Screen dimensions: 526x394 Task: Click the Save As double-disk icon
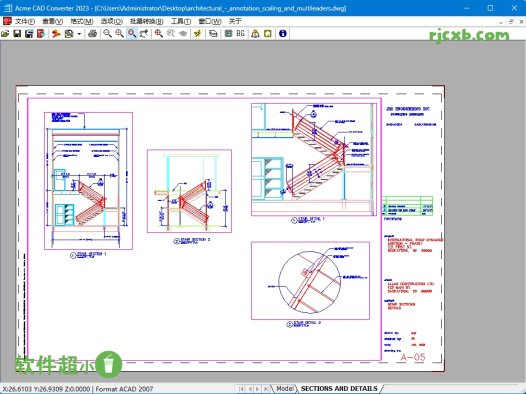pos(29,34)
